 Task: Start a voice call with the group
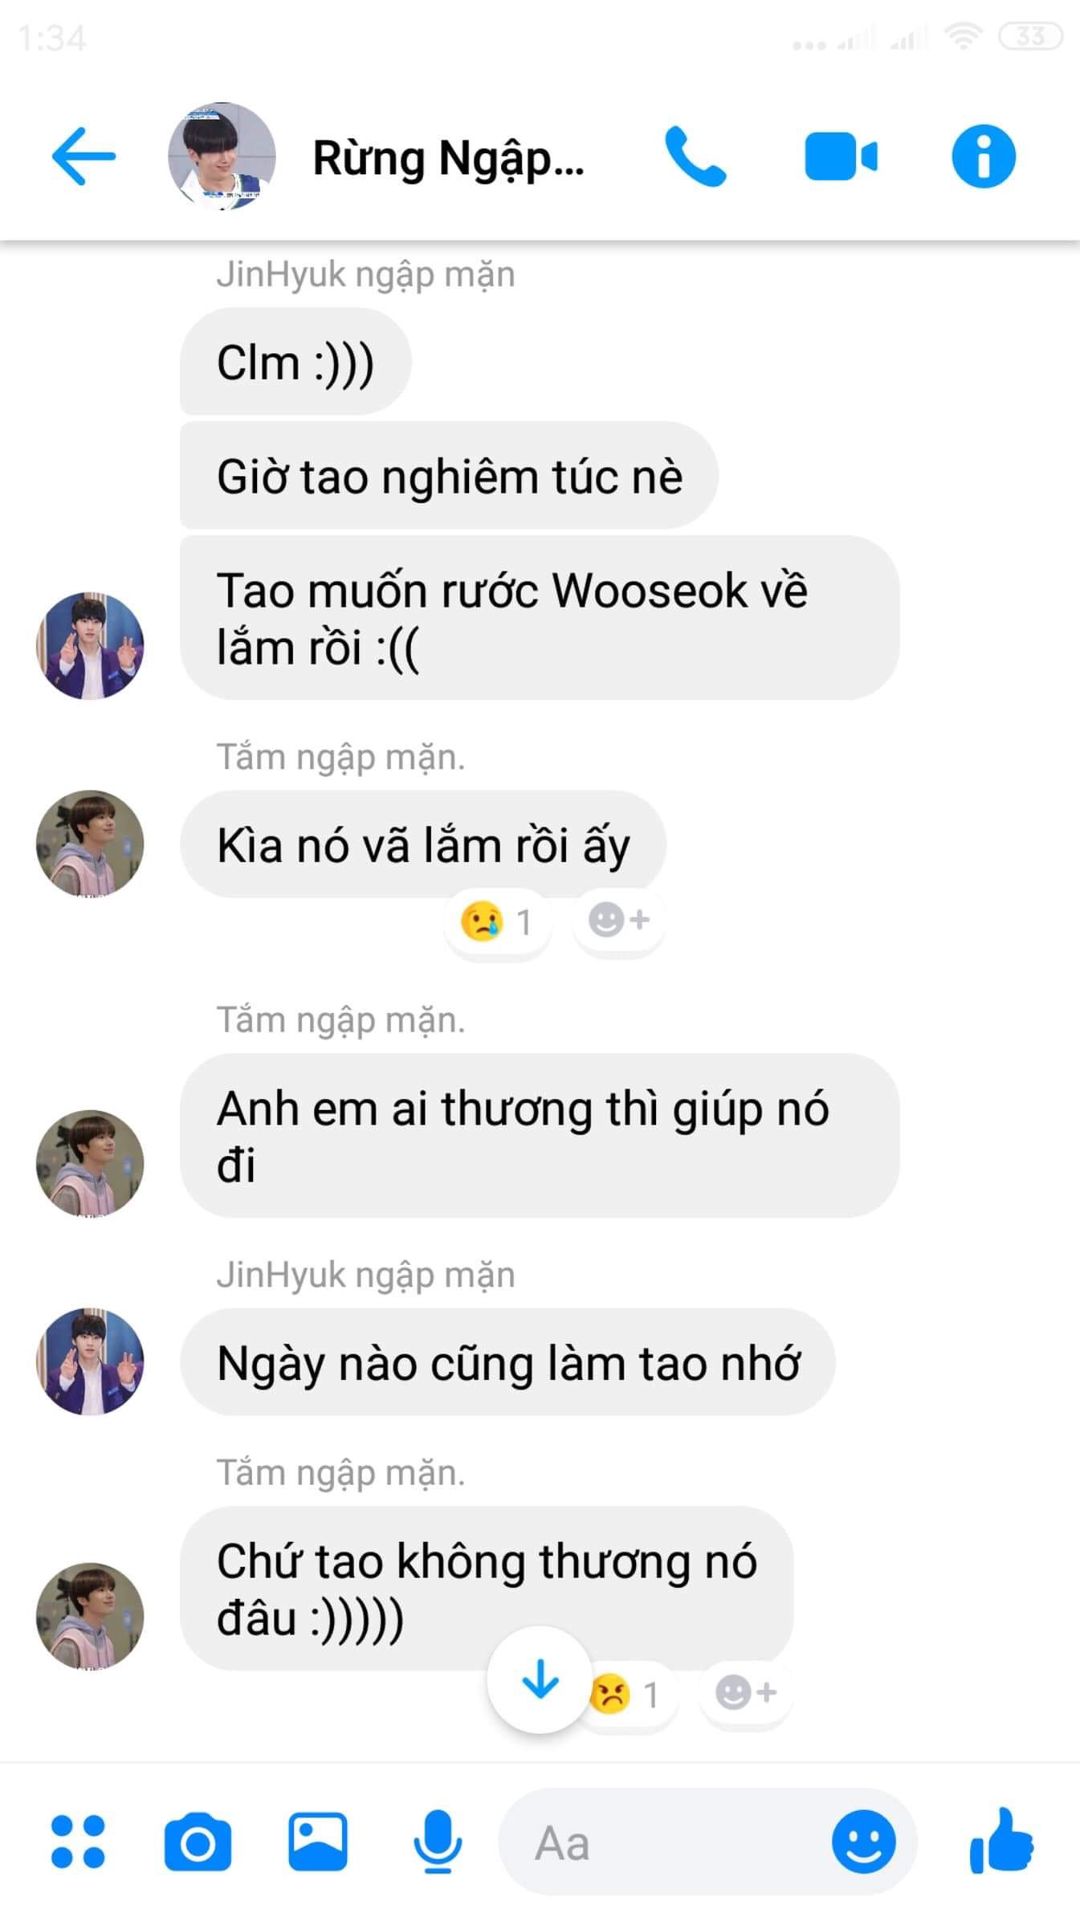click(x=696, y=156)
